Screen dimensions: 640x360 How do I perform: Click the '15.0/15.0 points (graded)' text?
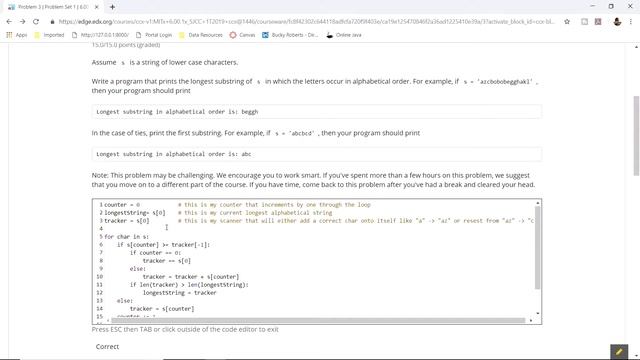(x=126, y=45)
